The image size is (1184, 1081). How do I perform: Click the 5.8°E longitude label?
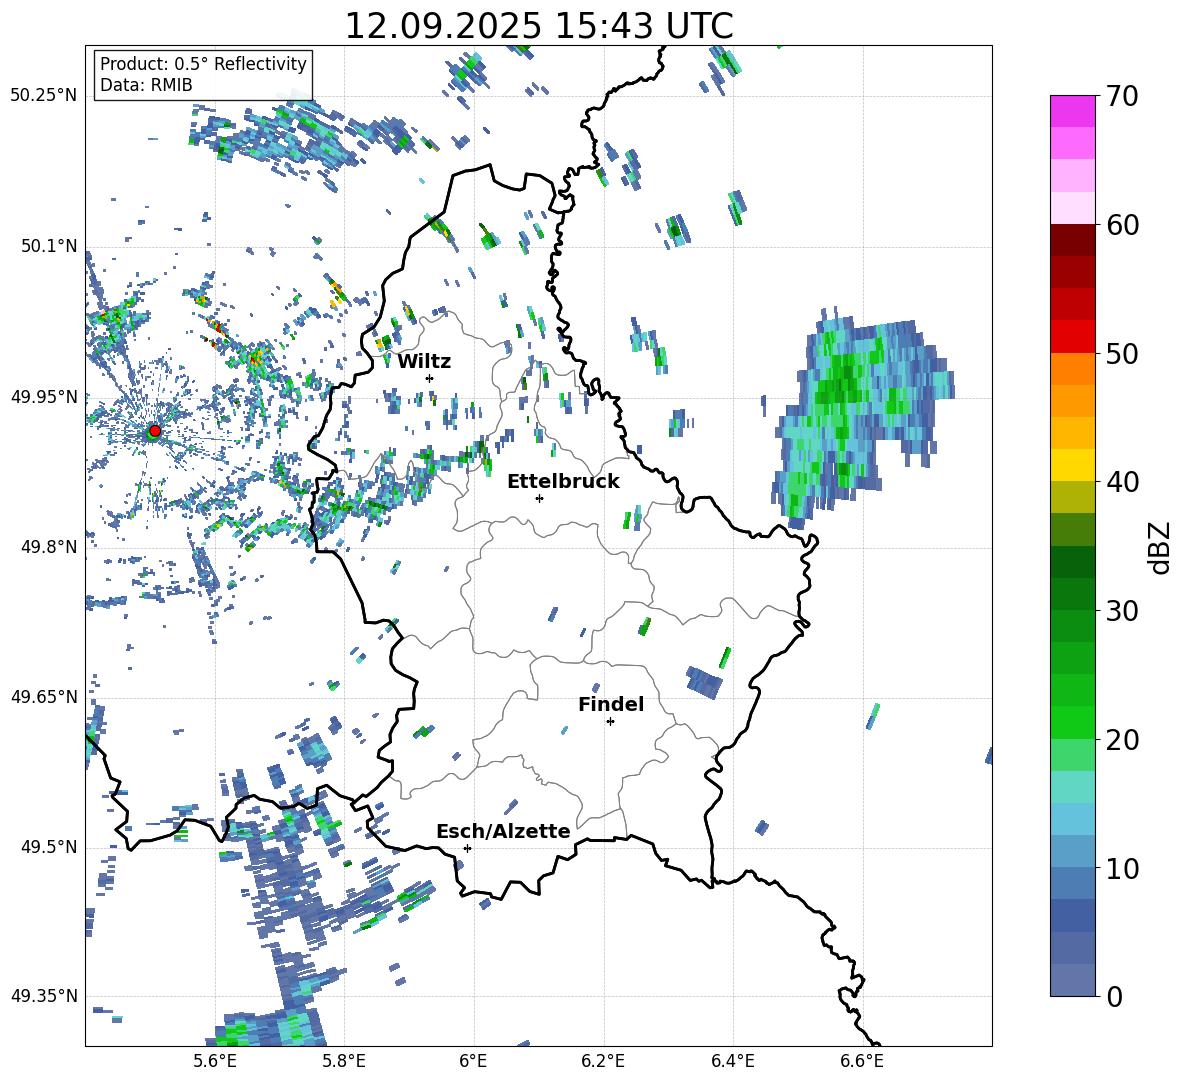pos(344,1061)
